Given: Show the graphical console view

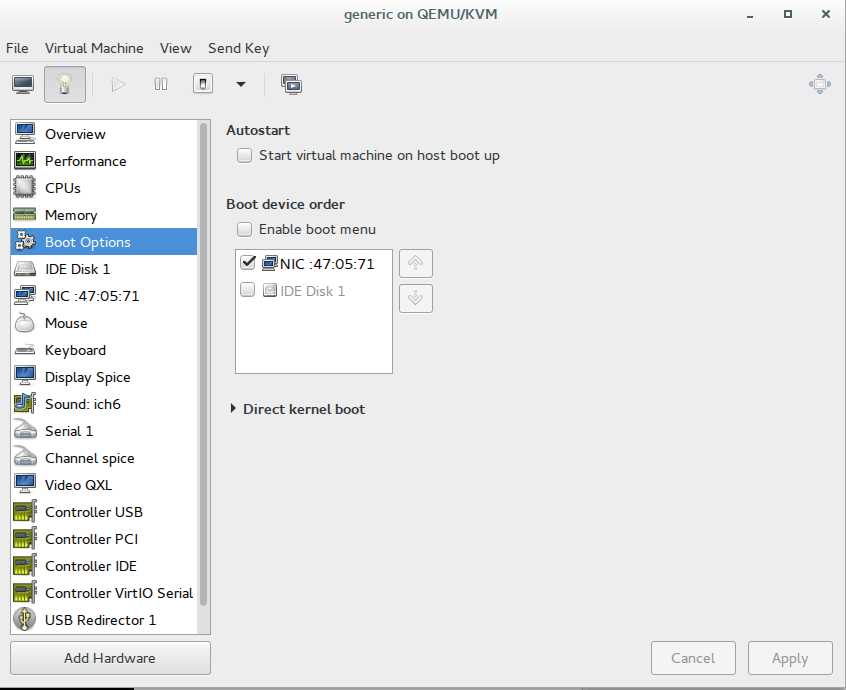Looking at the screenshot, I should pyautogui.click(x=23, y=84).
